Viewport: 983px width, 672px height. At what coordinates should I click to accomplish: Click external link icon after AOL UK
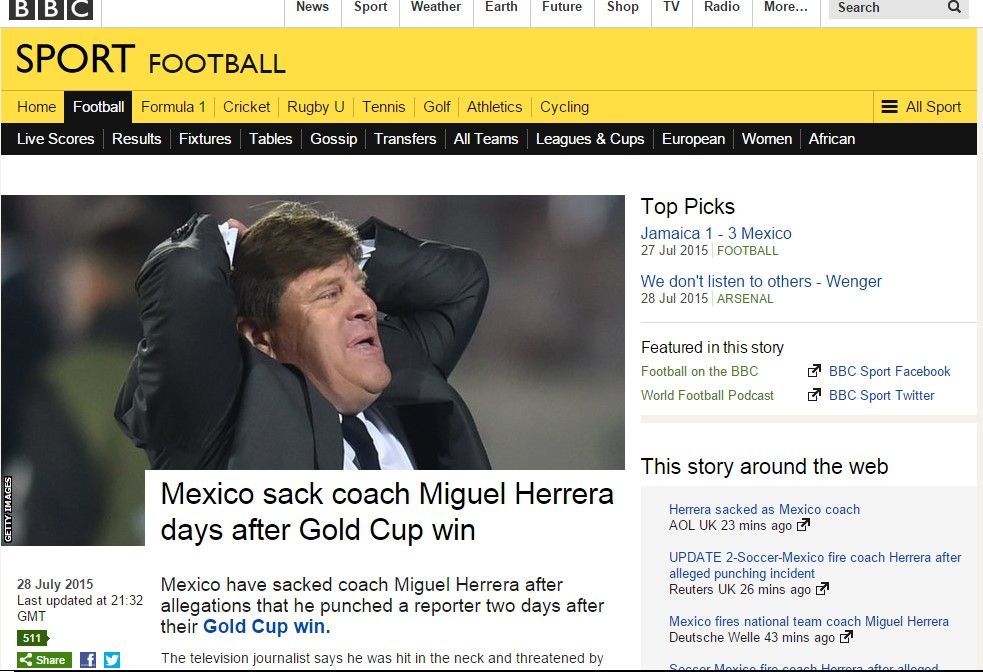pyautogui.click(x=802, y=525)
